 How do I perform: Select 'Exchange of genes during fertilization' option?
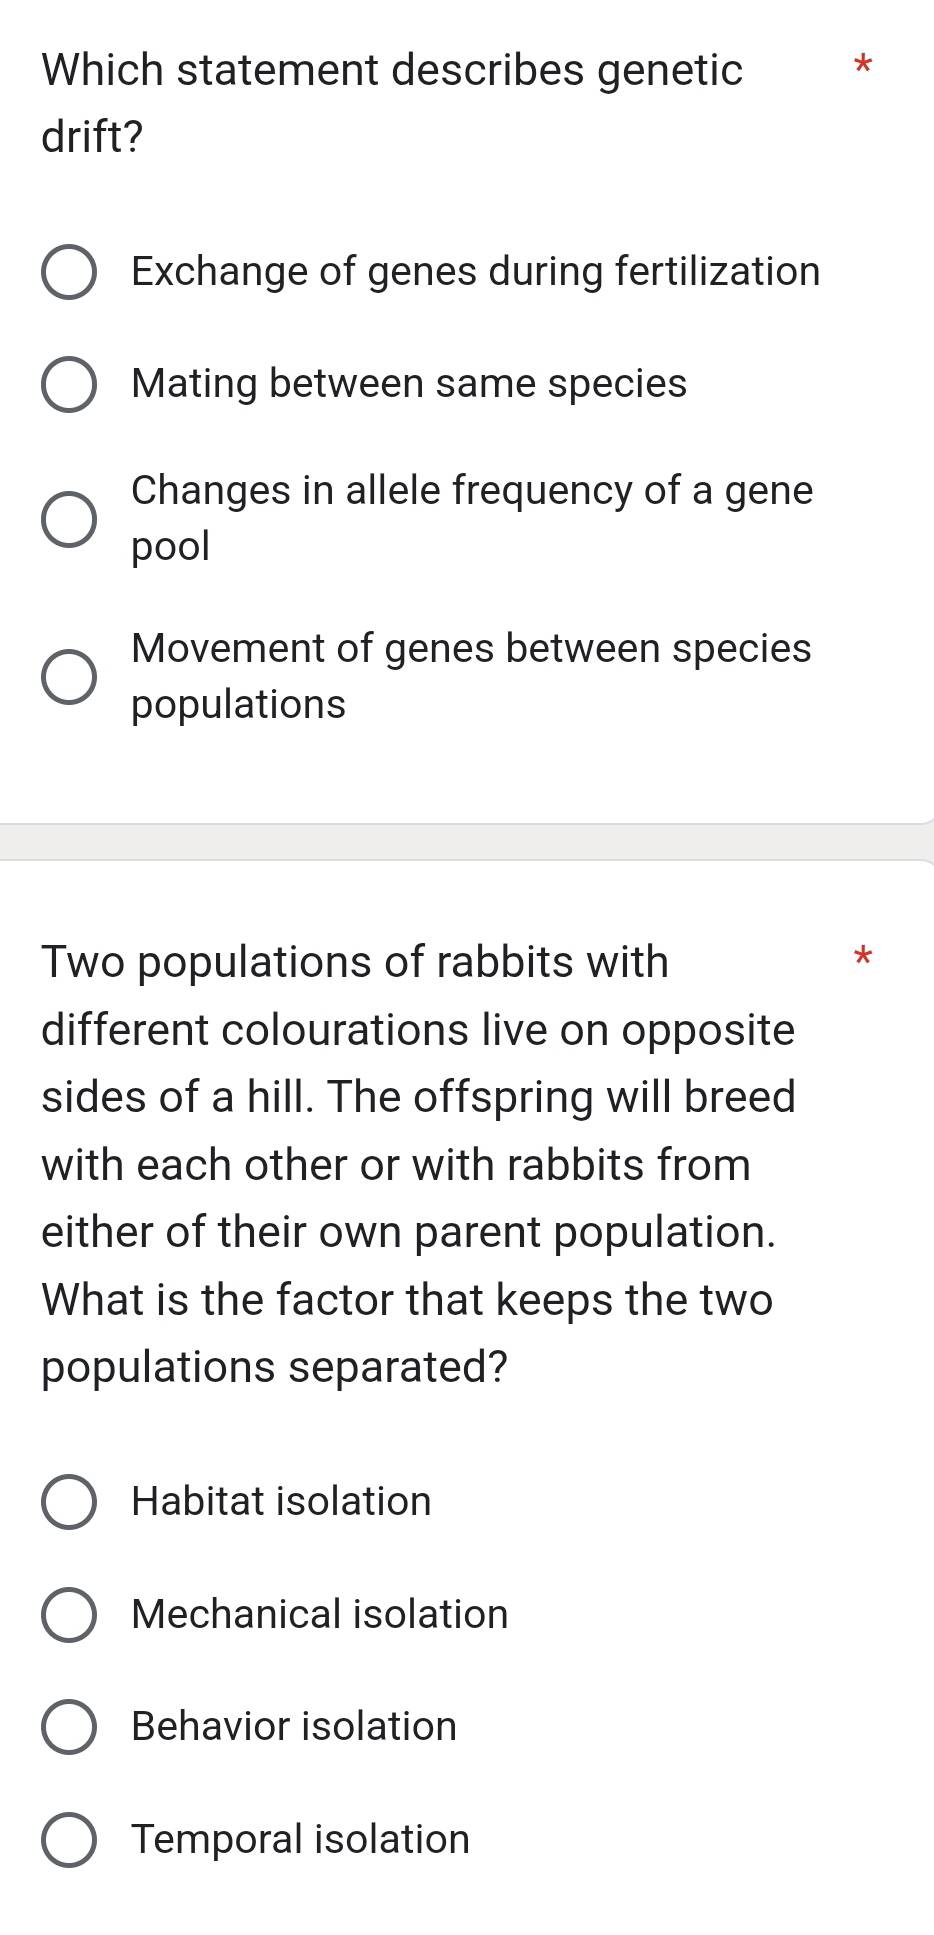69,271
